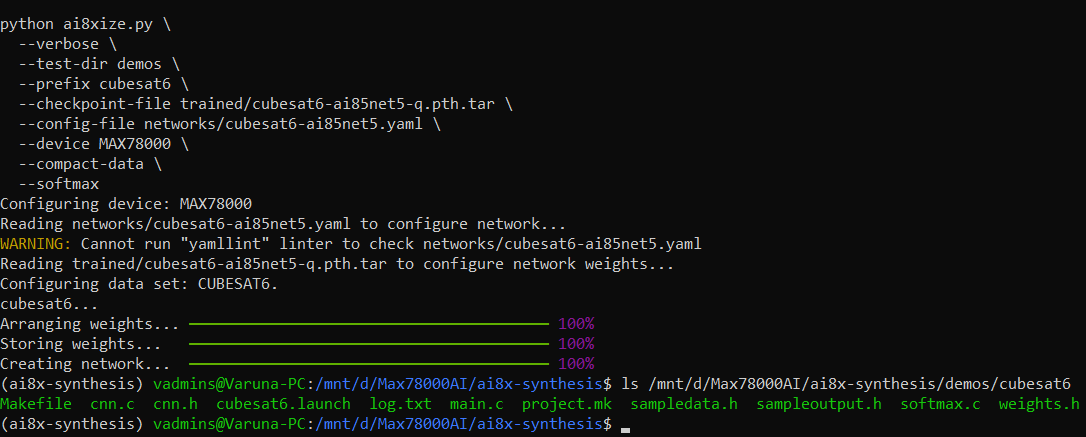The height and width of the screenshot is (437, 1086).
Task: Click the Storing weights progress bar
Action: pyautogui.click(x=368, y=344)
